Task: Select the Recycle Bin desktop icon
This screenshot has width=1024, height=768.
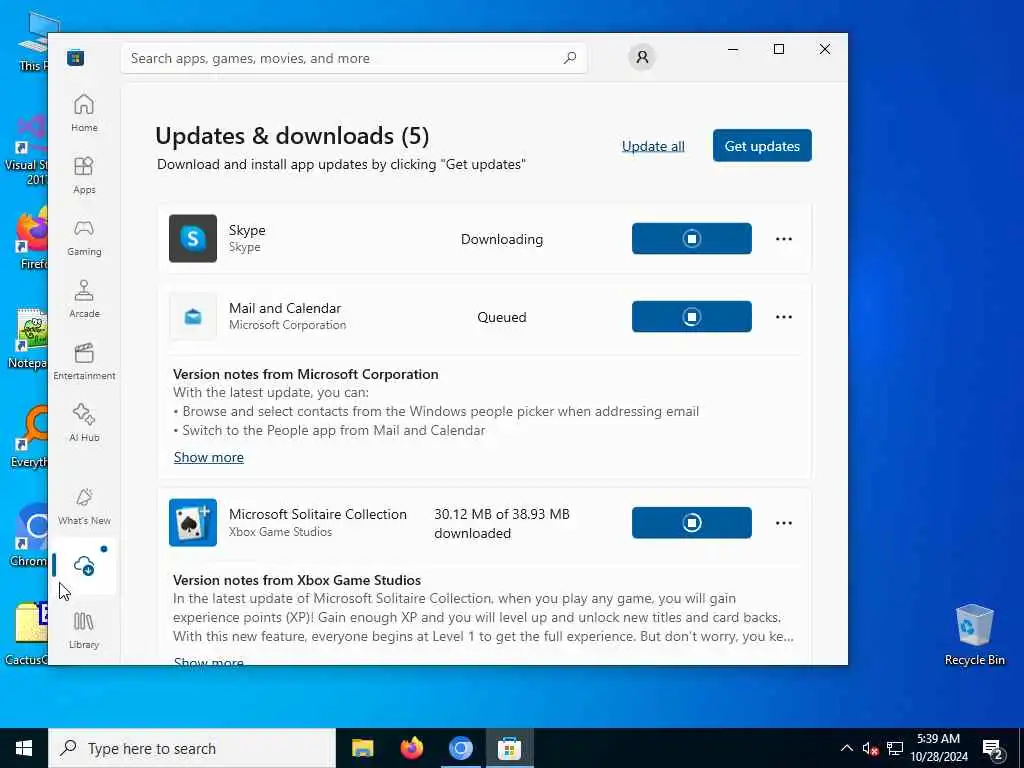Action: click(x=974, y=634)
